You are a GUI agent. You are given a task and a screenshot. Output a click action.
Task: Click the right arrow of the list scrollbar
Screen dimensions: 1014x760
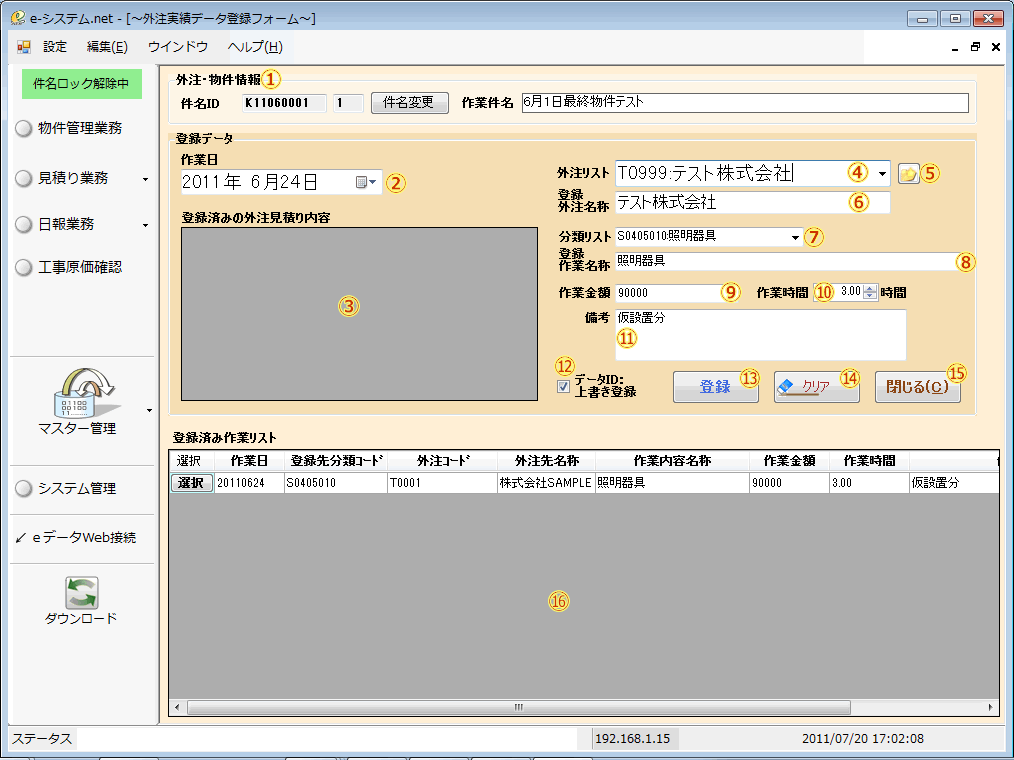[990, 707]
